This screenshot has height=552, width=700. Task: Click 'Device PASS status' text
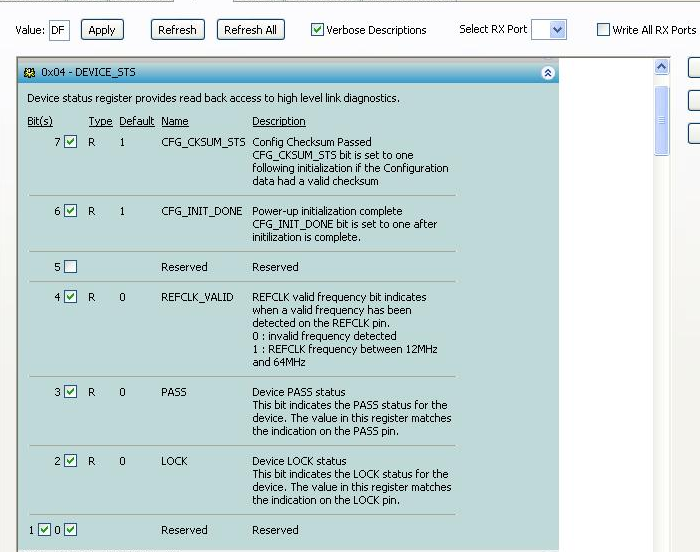(x=299, y=392)
